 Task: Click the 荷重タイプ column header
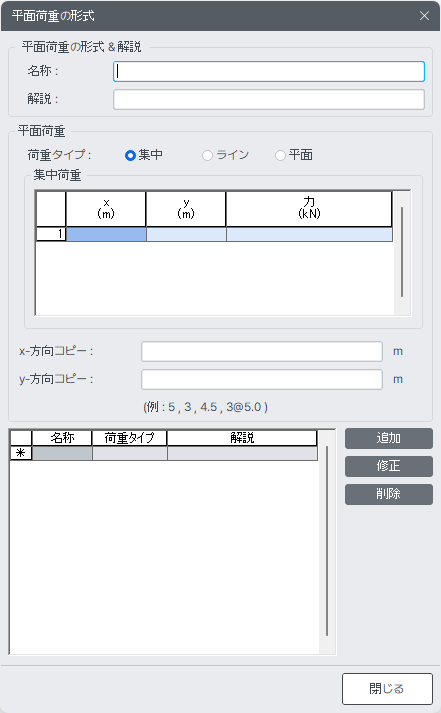[130, 438]
